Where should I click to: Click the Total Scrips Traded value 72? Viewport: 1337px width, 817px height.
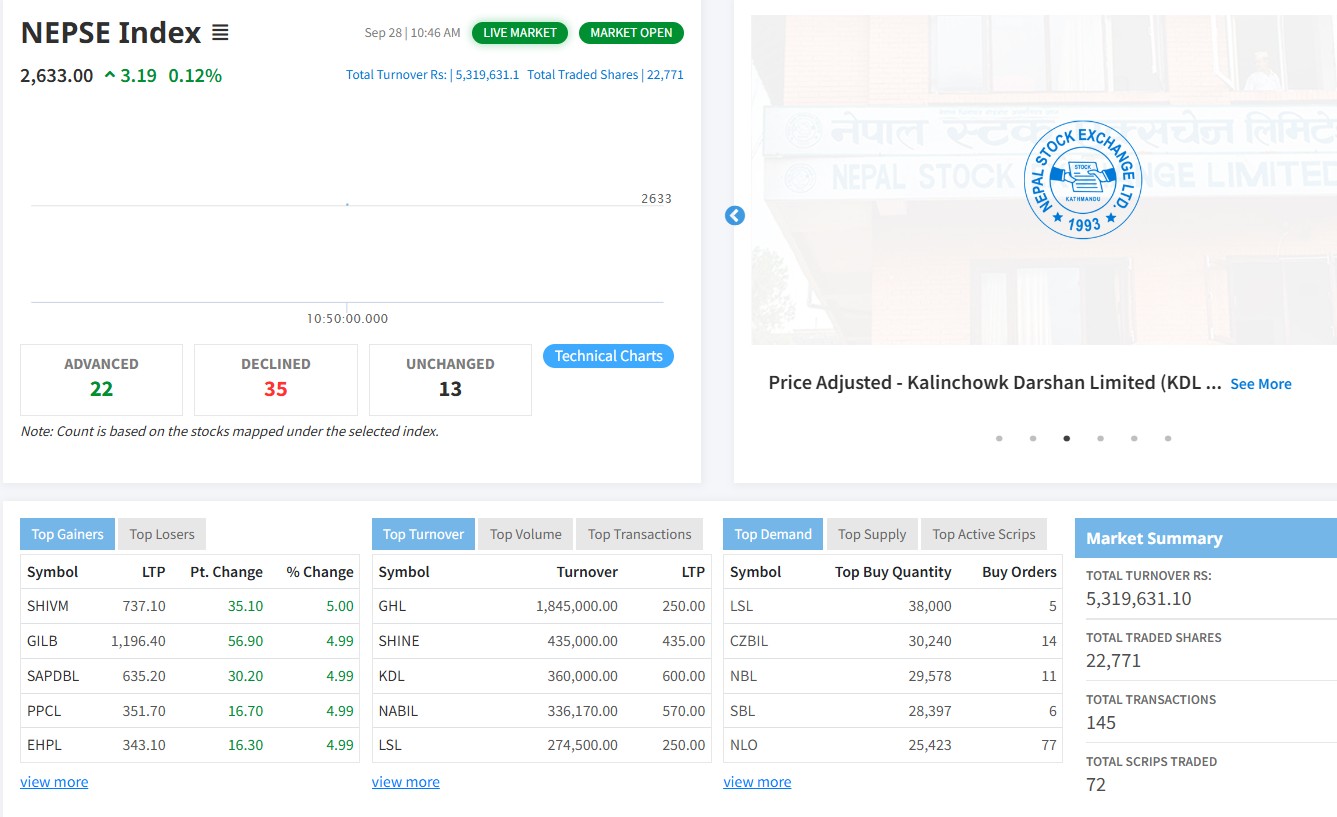pyautogui.click(x=1096, y=785)
